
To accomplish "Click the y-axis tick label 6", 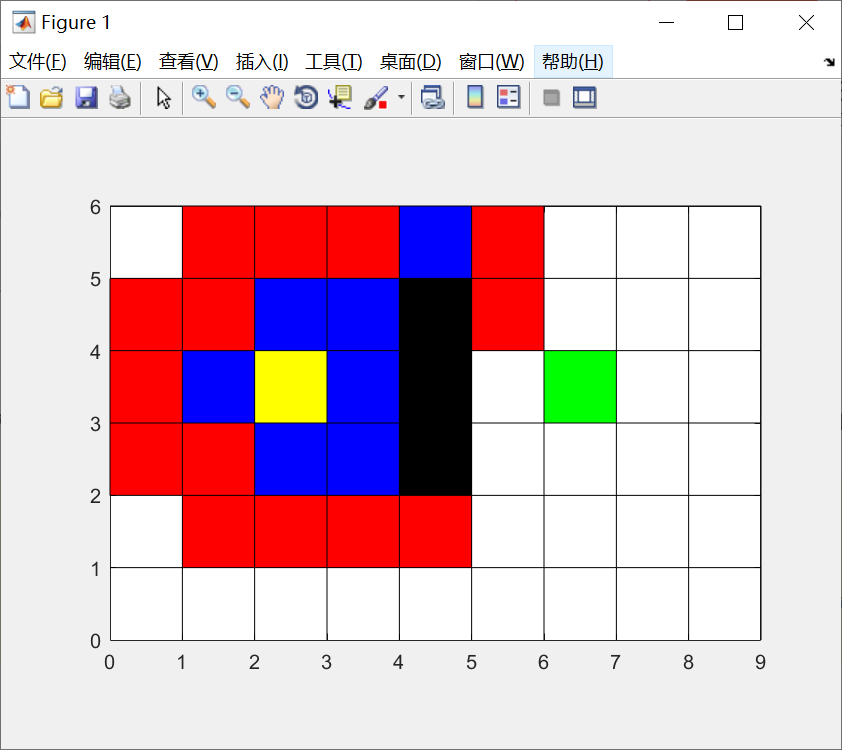I will [x=95, y=207].
